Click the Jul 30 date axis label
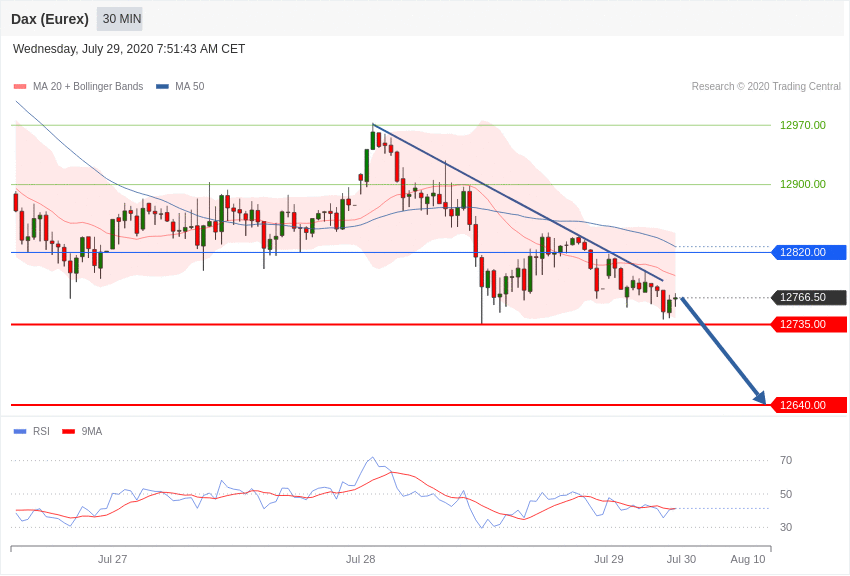Image resolution: width=850 pixels, height=576 pixels. [x=681, y=559]
